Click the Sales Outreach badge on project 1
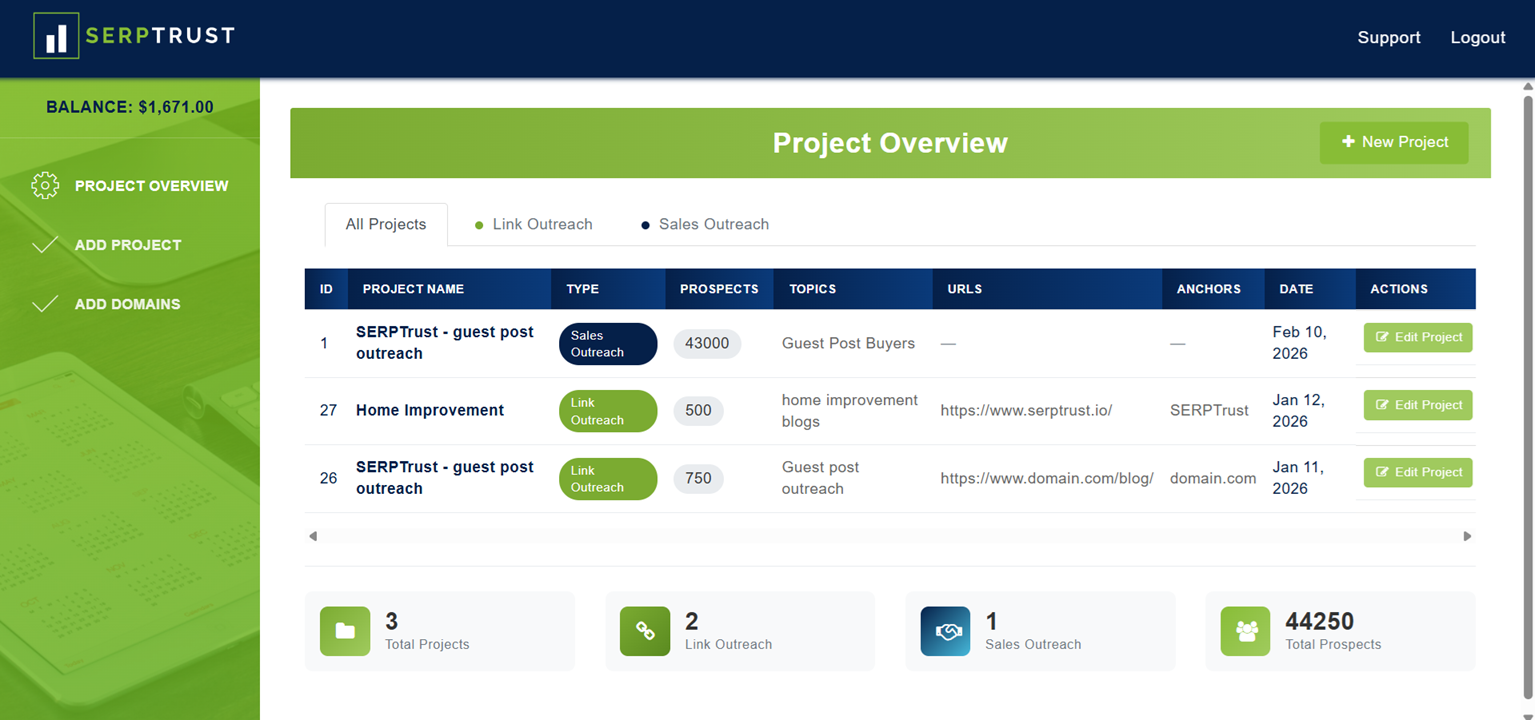The image size is (1535, 720). pyautogui.click(x=607, y=344)
